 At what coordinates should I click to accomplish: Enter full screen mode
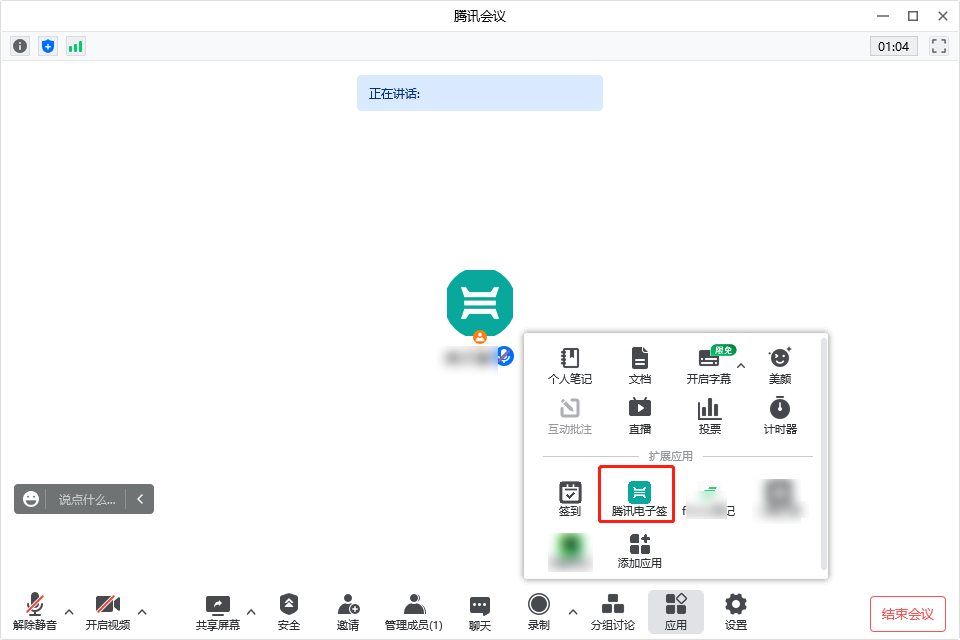pos(939,46)
